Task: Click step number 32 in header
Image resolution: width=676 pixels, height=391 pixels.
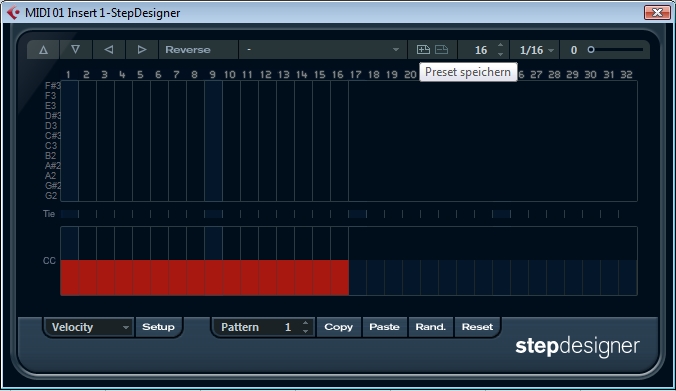Action: [626, 75]
